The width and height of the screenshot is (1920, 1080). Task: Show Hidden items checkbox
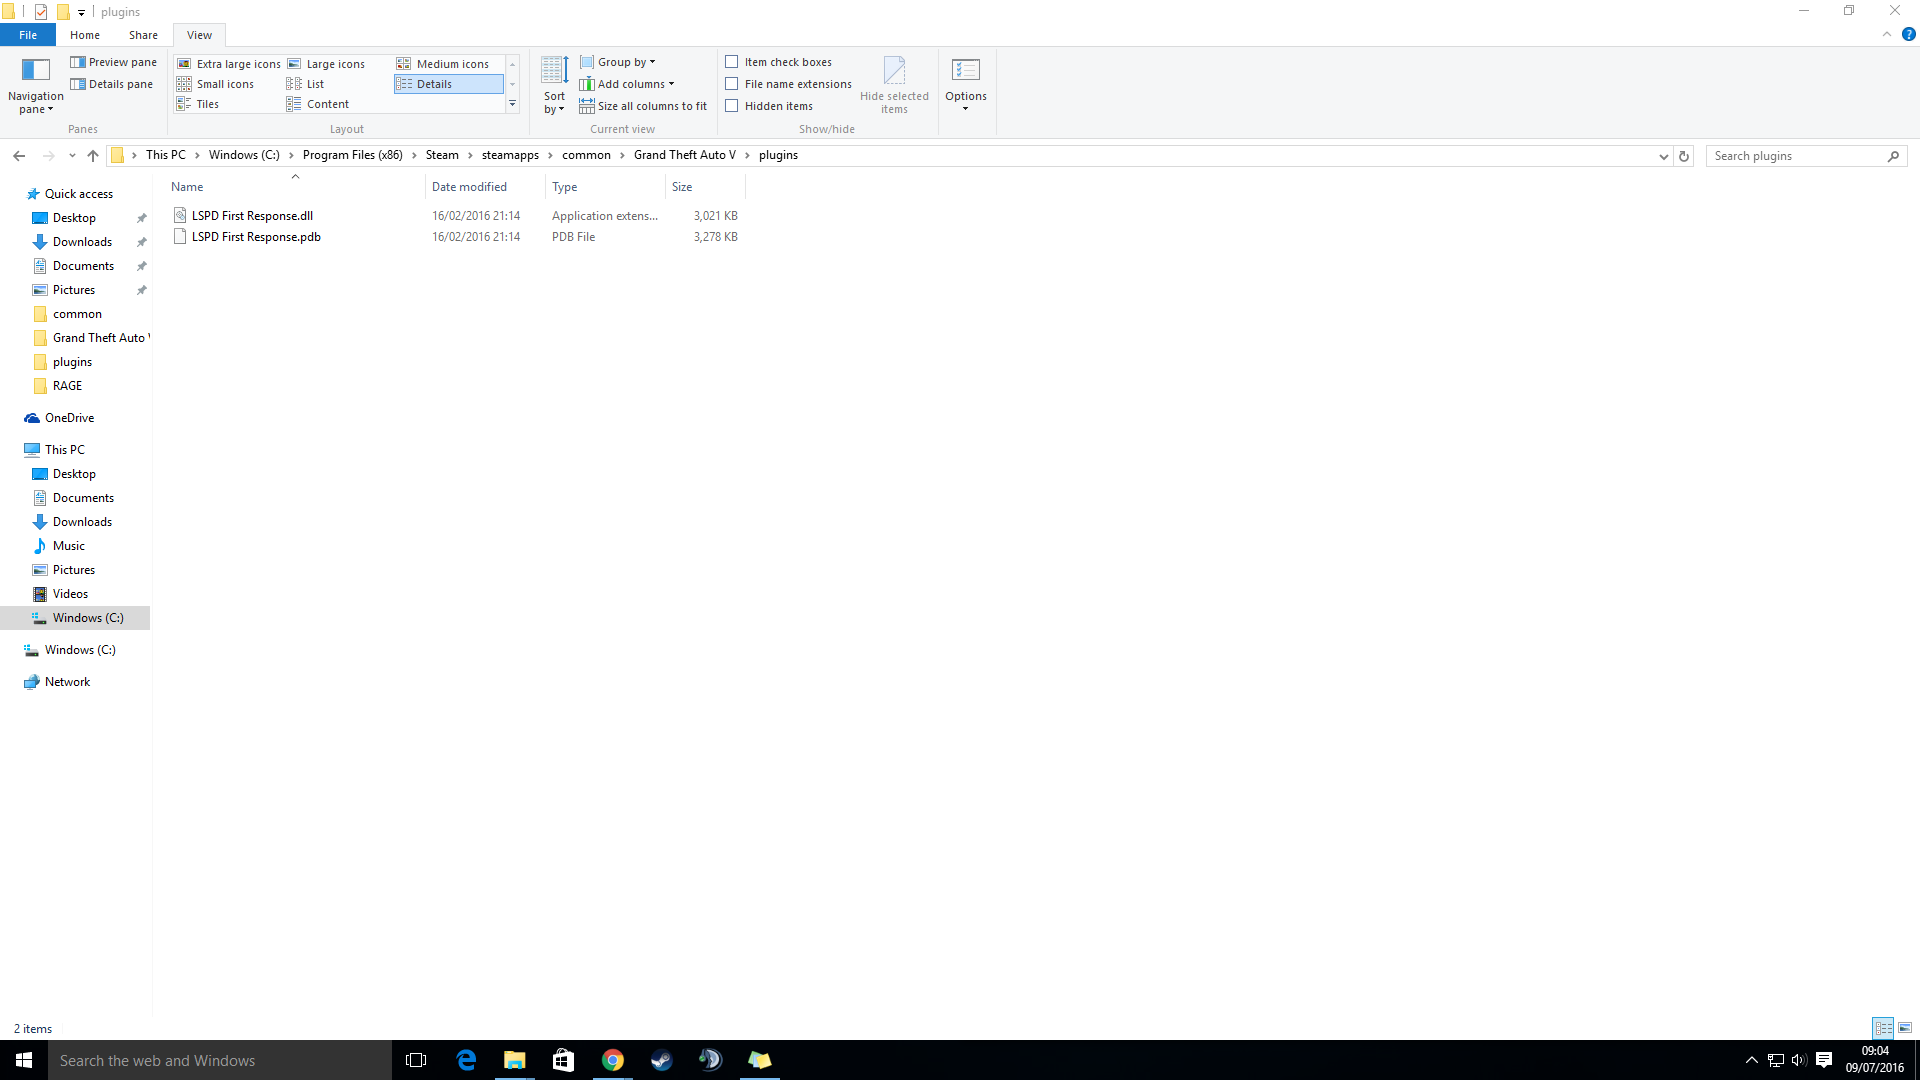click(732, 106)
